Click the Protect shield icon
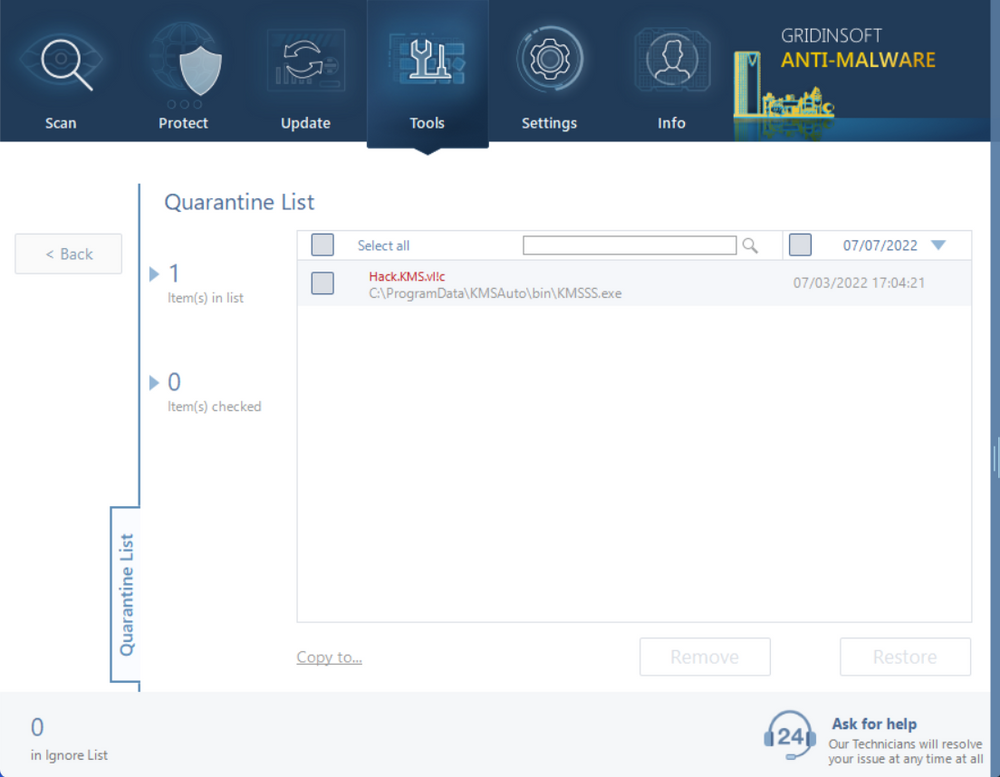Viewport: 1000px width, 777px height. point(183,63)
